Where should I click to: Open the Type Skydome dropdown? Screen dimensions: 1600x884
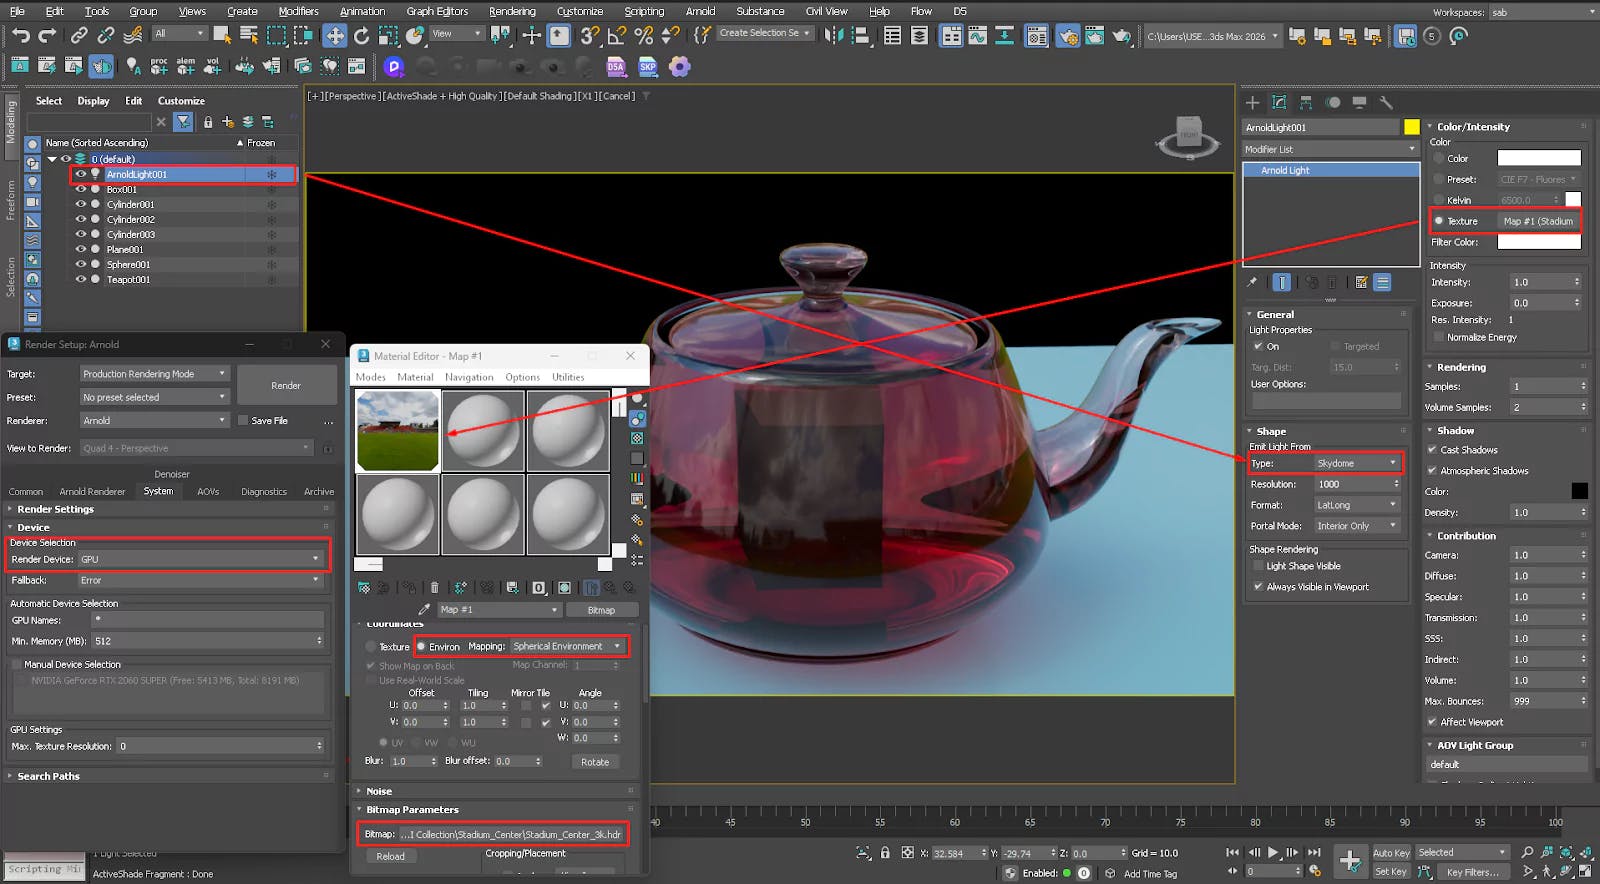[x=1357, y=463]
